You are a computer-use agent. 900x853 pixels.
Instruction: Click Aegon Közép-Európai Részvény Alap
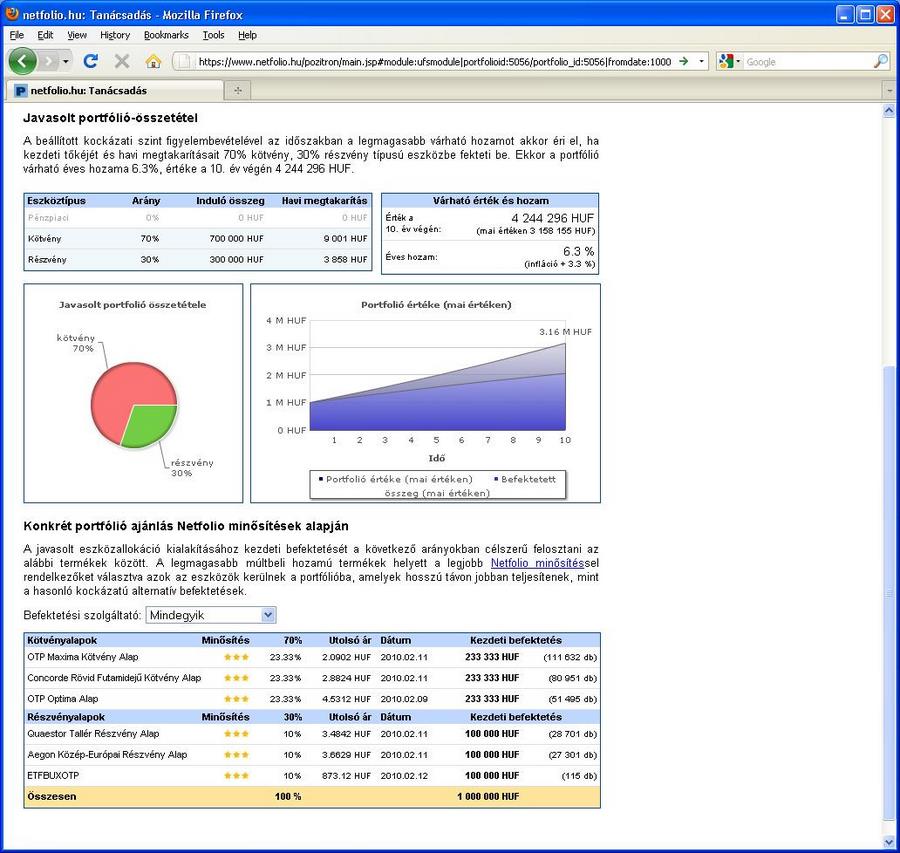[x=107, y=754]
